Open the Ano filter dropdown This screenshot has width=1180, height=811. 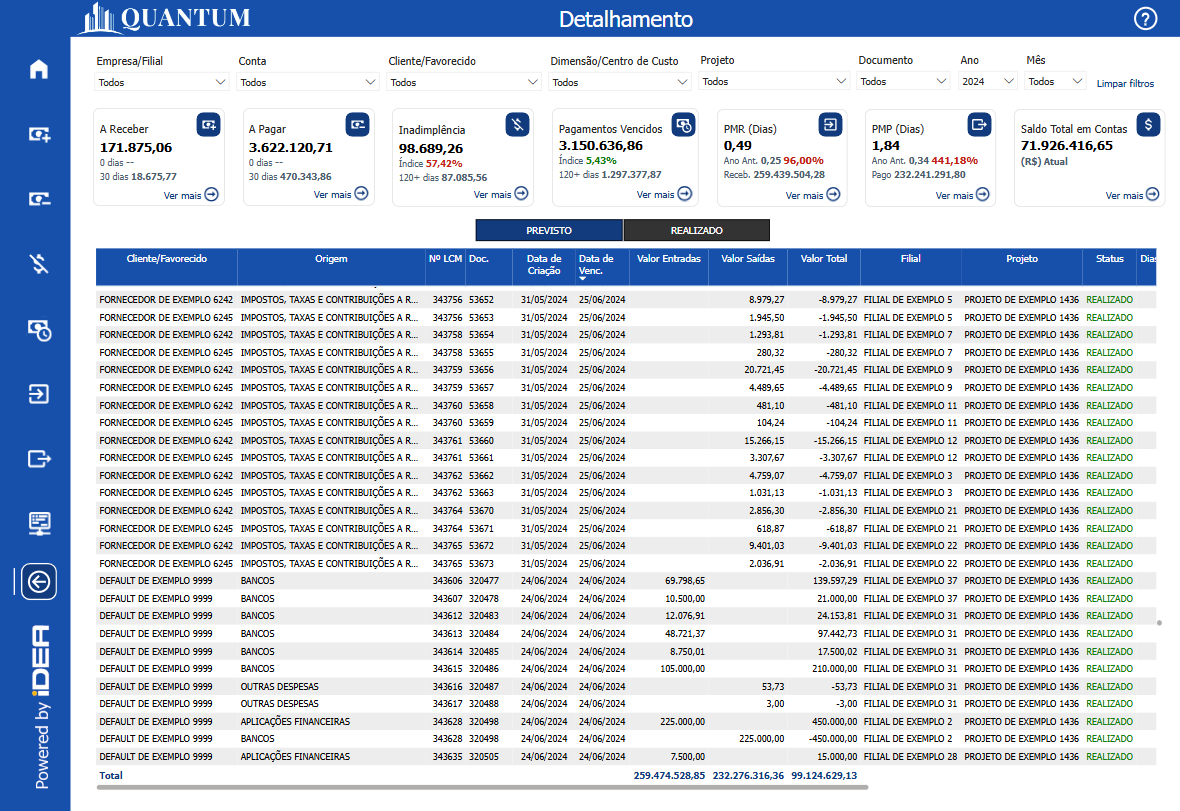click(988, 82)
